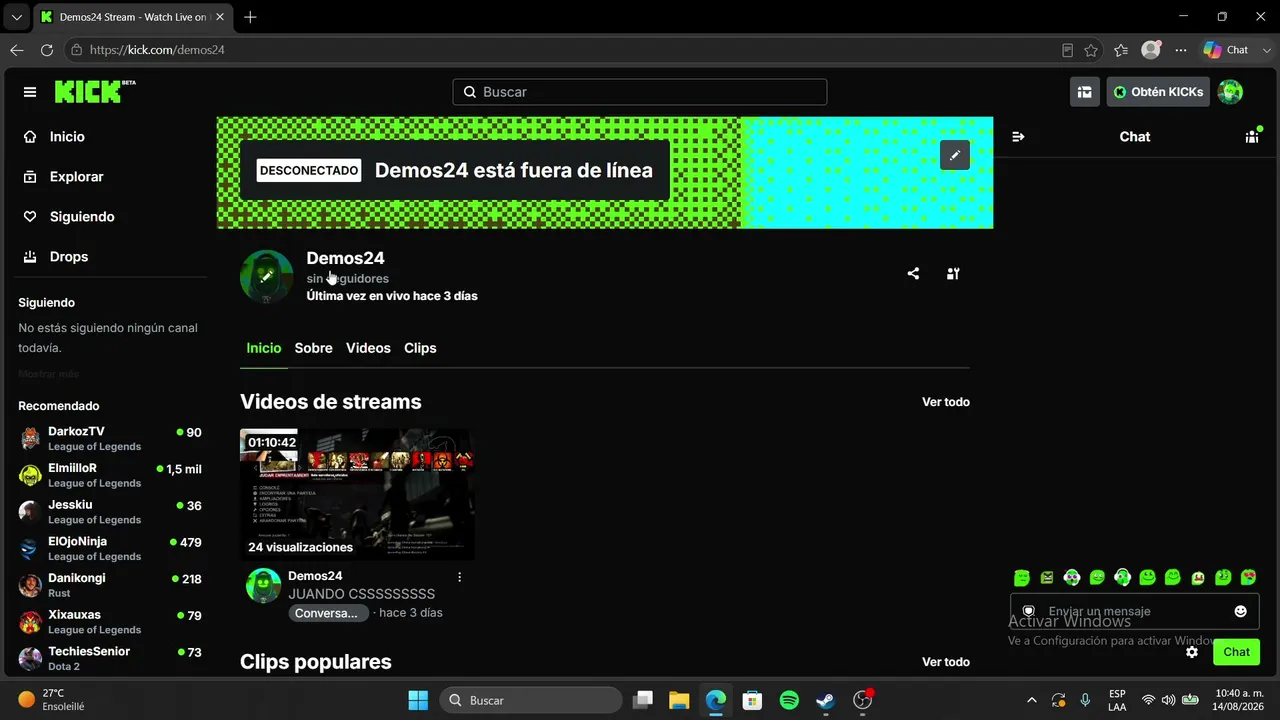Toggle immersive reader view icon
Image resolution: width=1280 pixels, height=720 pixels.
(x=1067, y=50)
